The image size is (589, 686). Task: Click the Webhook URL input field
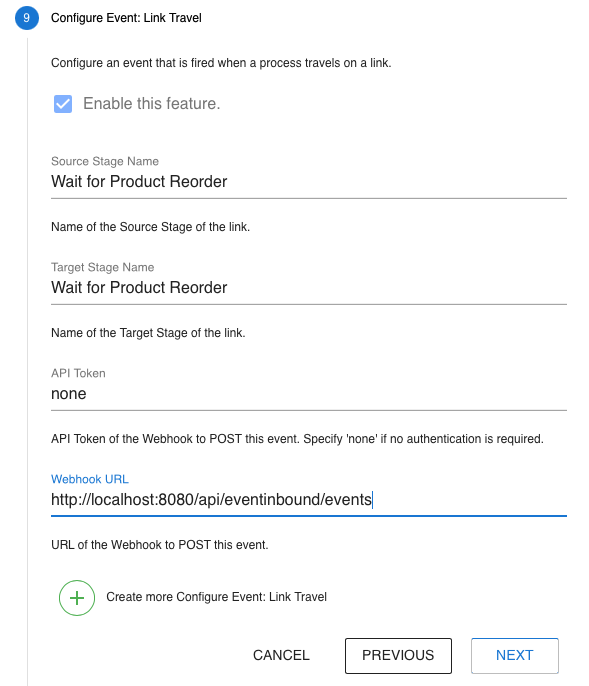click(309, 500)
